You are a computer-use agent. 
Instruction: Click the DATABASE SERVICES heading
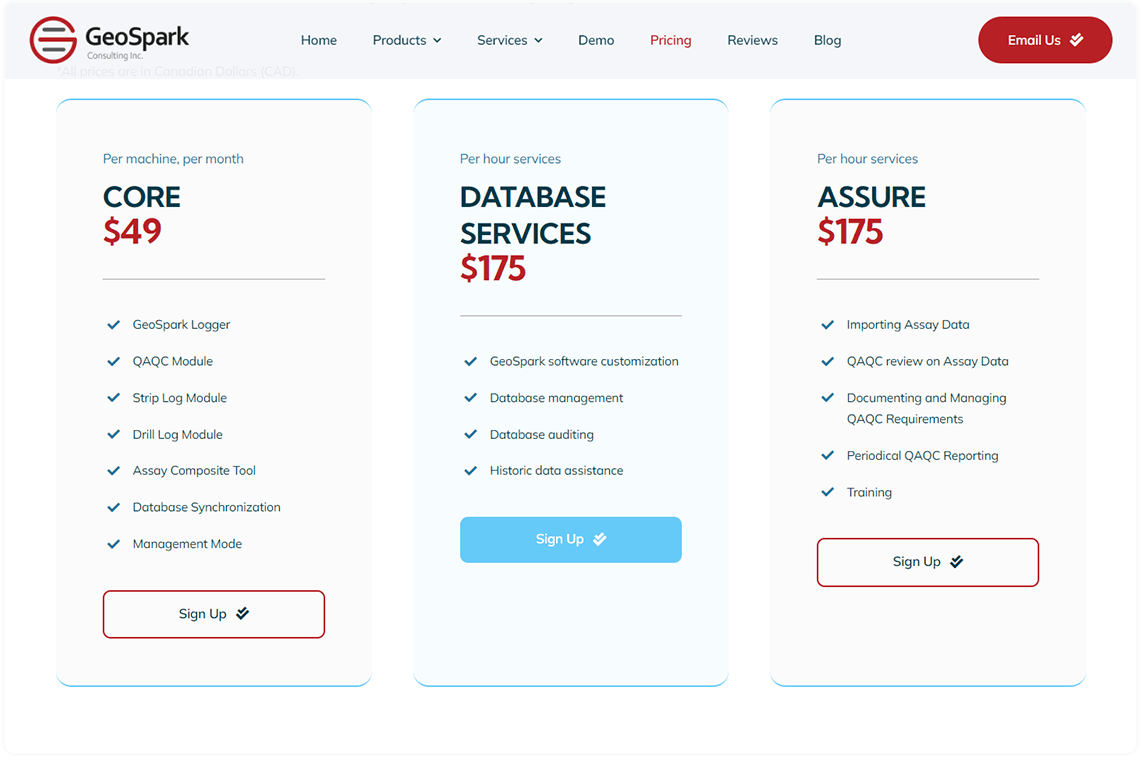pyautogui.click(x=533, y=215)
